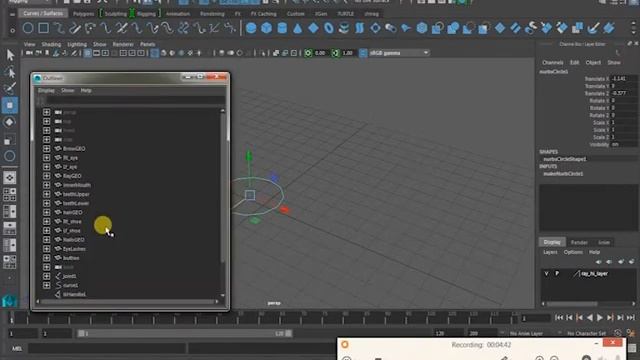Toggle the gamma control icon
The image size is (640, 360).
pos(336,53)
